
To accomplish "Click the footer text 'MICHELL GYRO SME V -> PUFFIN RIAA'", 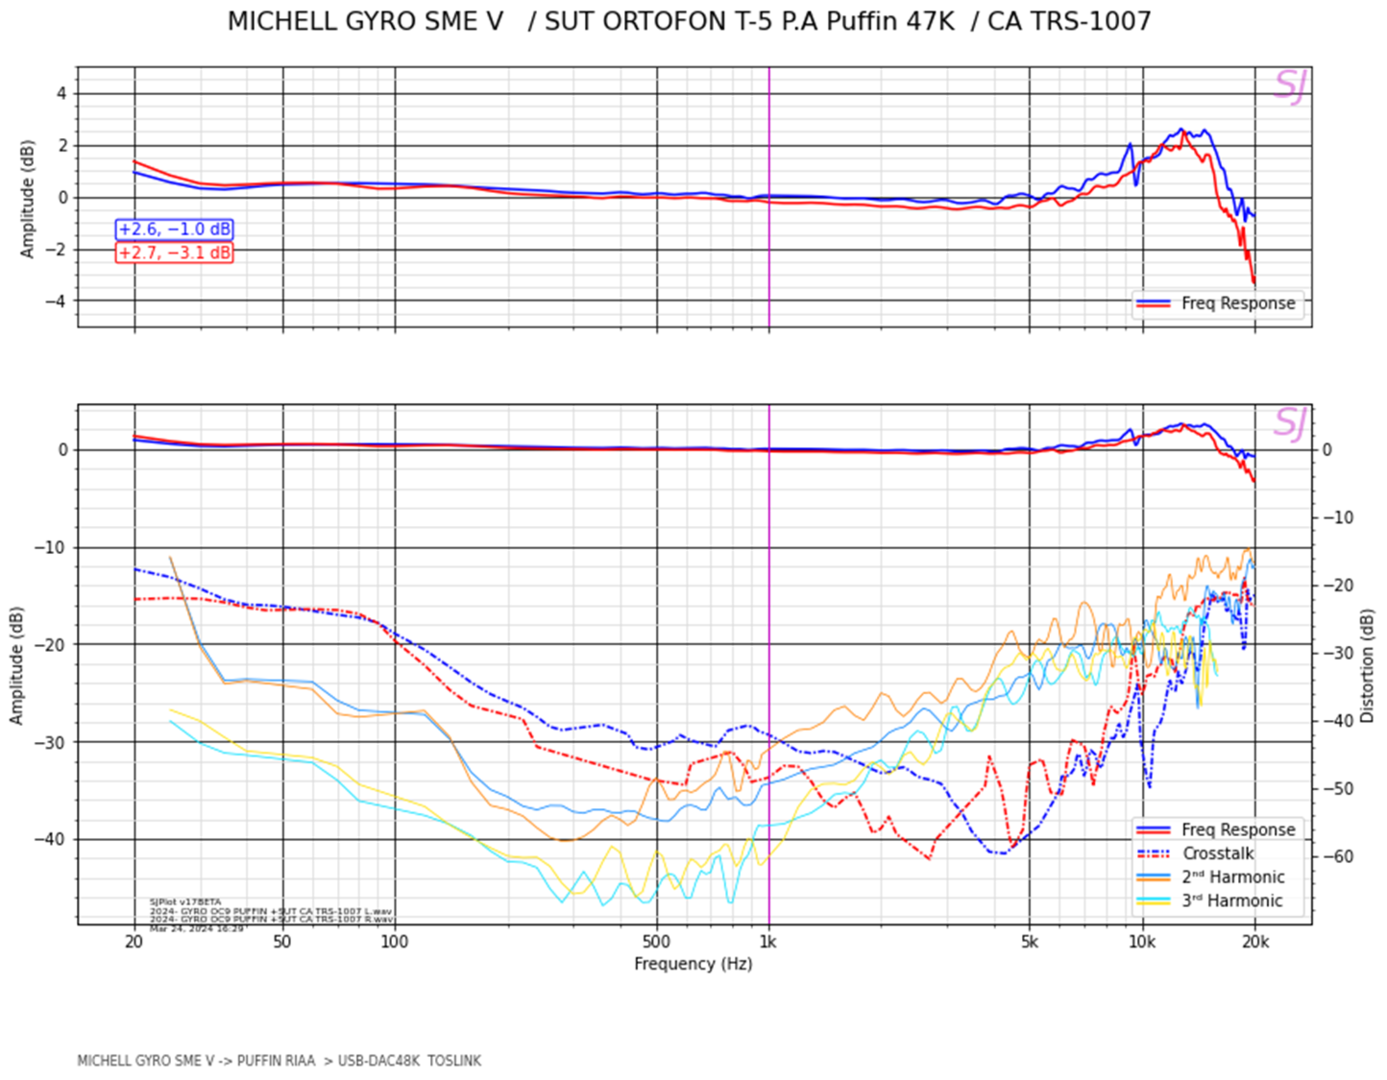I will tap(196, 1060).
